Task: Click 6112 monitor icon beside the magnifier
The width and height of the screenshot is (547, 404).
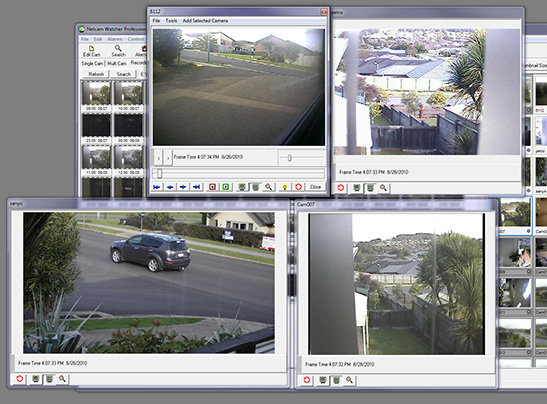Action: (x=256, y=187)
